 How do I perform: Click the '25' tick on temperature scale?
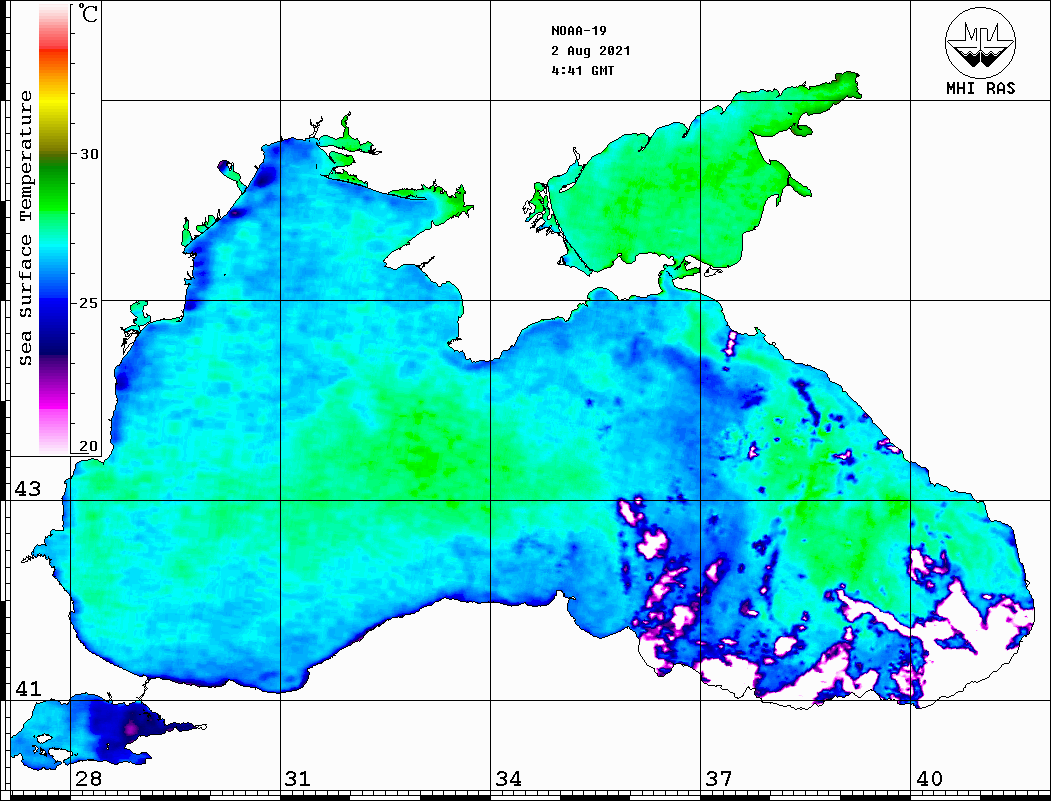[x=88, y=303]
